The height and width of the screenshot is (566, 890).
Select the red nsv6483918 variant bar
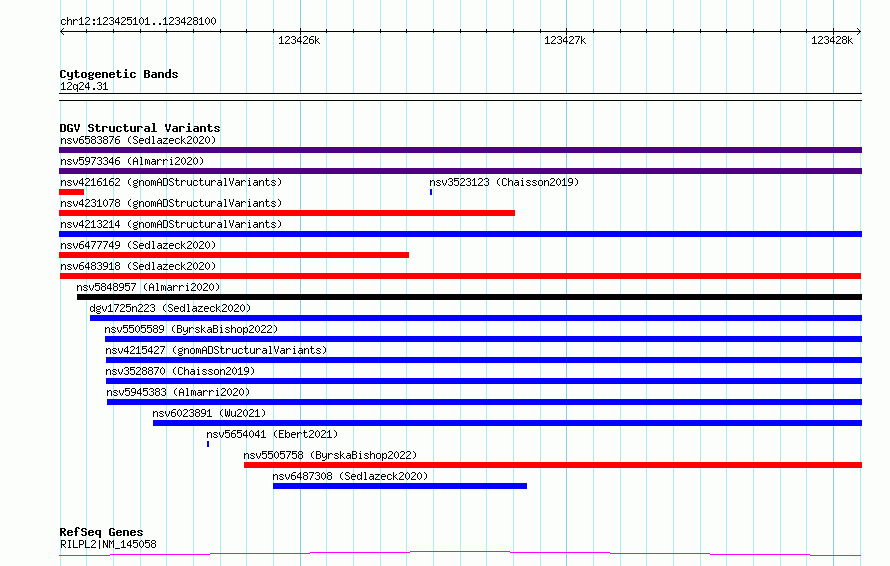click(x=460, y=276)
